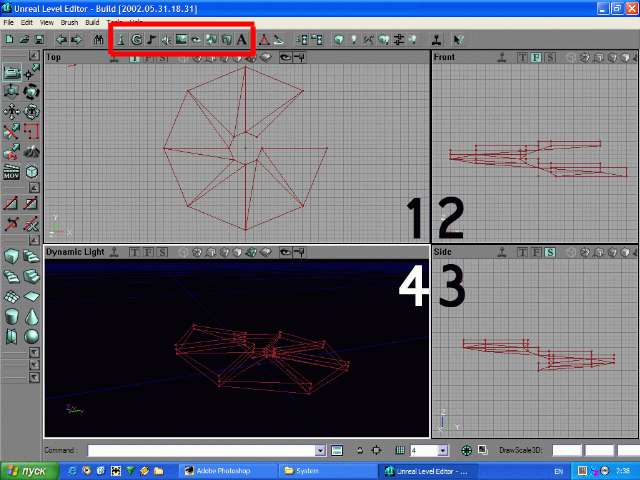Open the Animation browser A icon
Screen dimensions: 640x480
click(242, 40)
